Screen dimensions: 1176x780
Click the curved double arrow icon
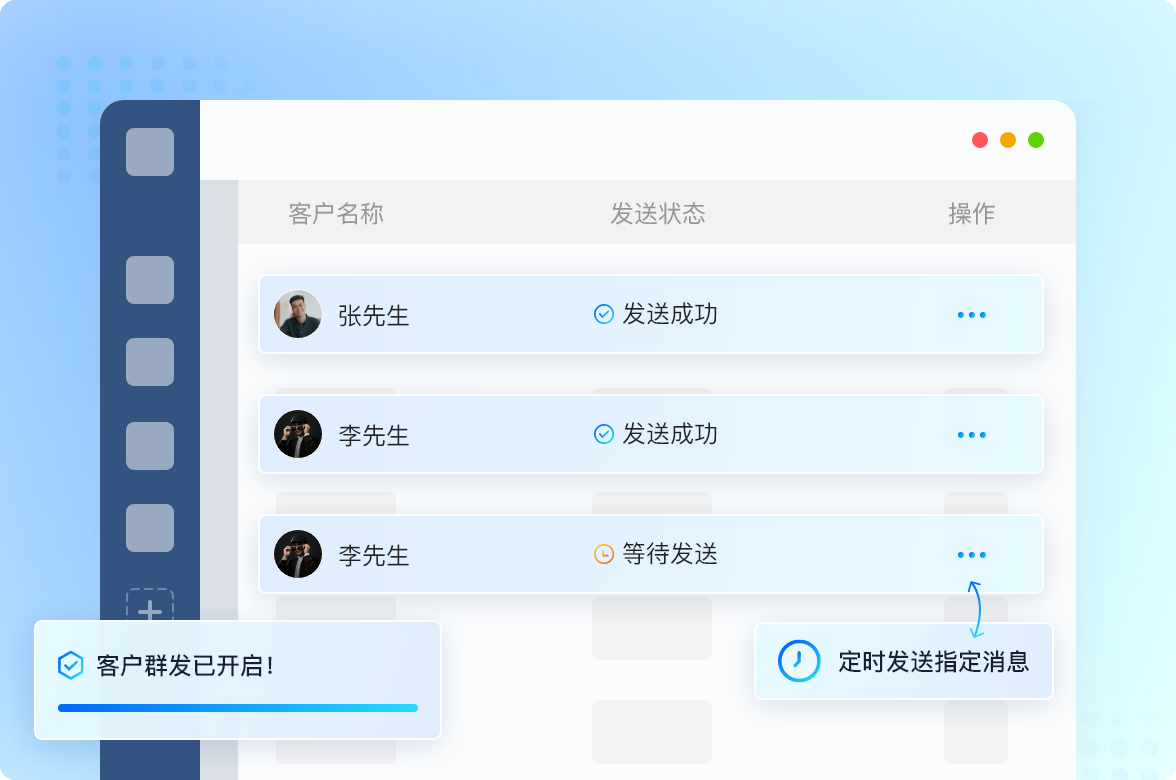[x=975, y=609]
